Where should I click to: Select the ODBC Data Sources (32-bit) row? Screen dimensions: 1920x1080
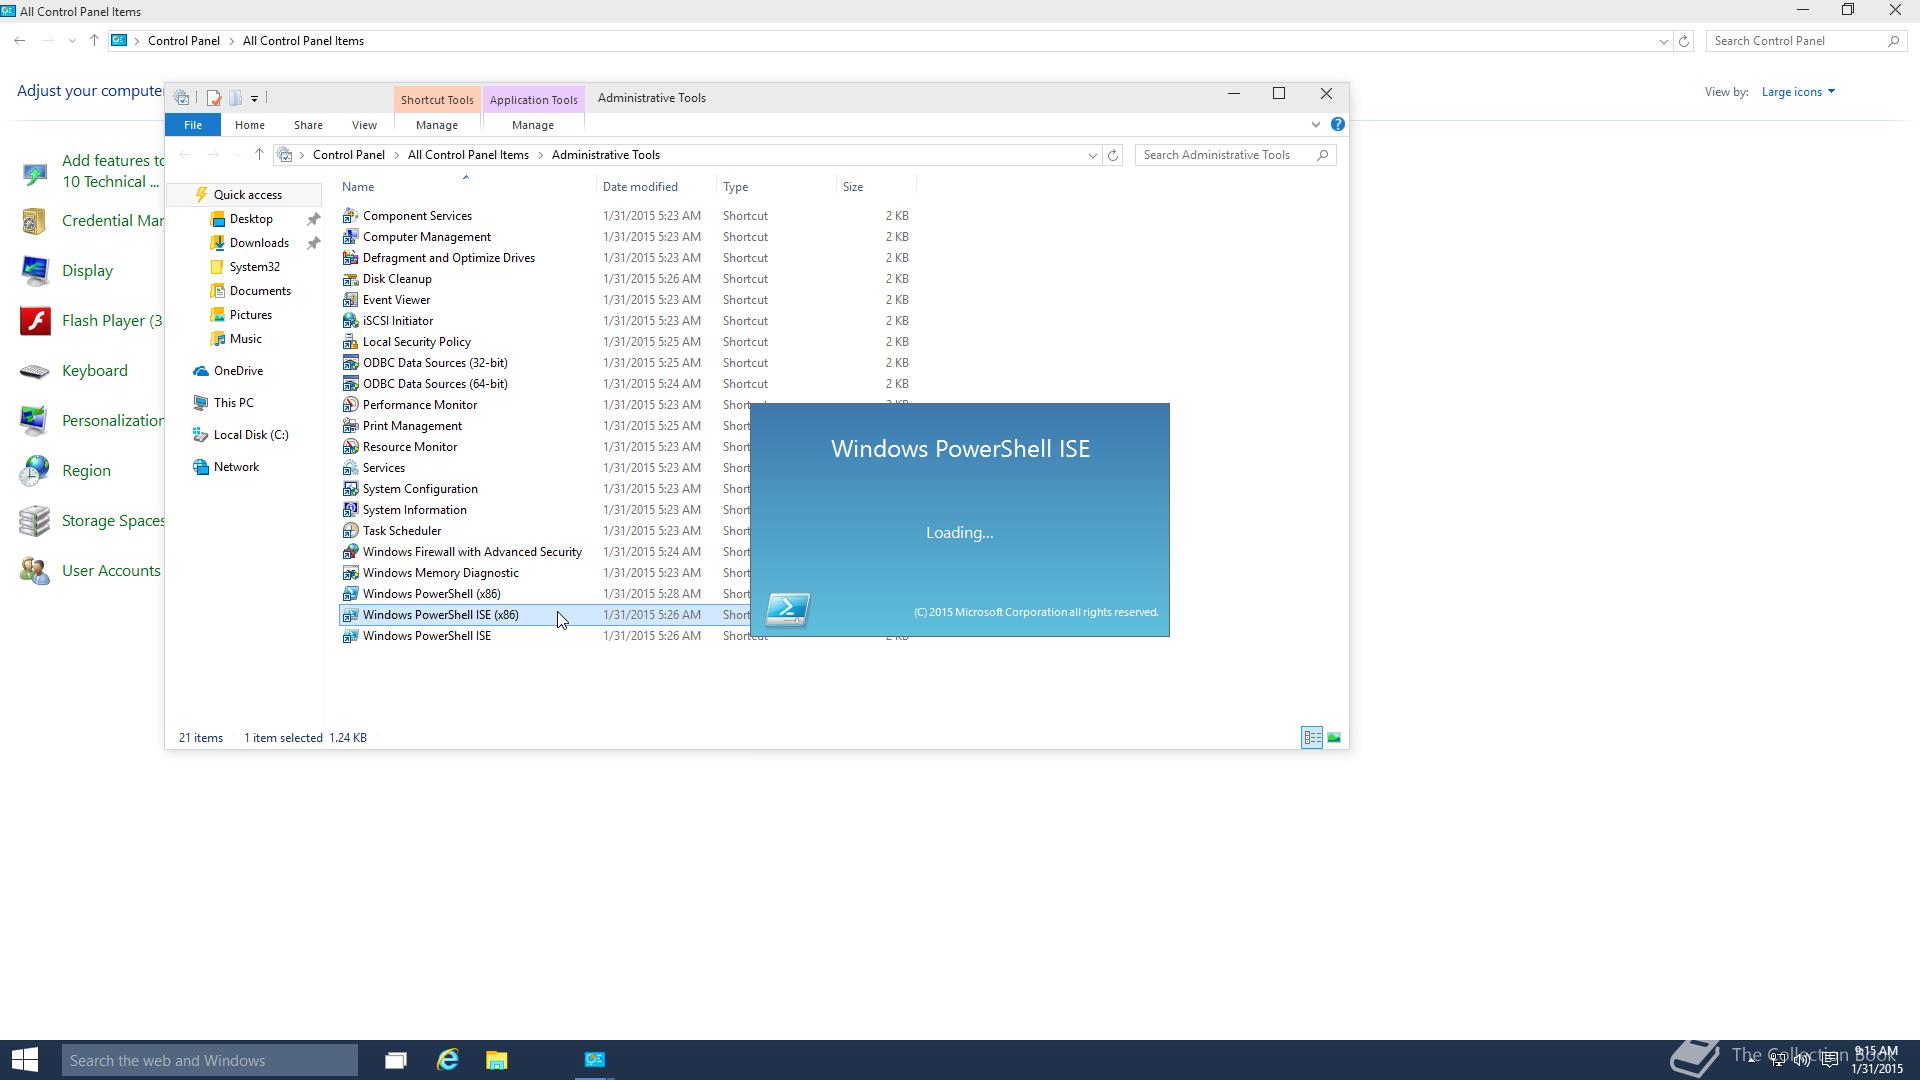point(627,363)
